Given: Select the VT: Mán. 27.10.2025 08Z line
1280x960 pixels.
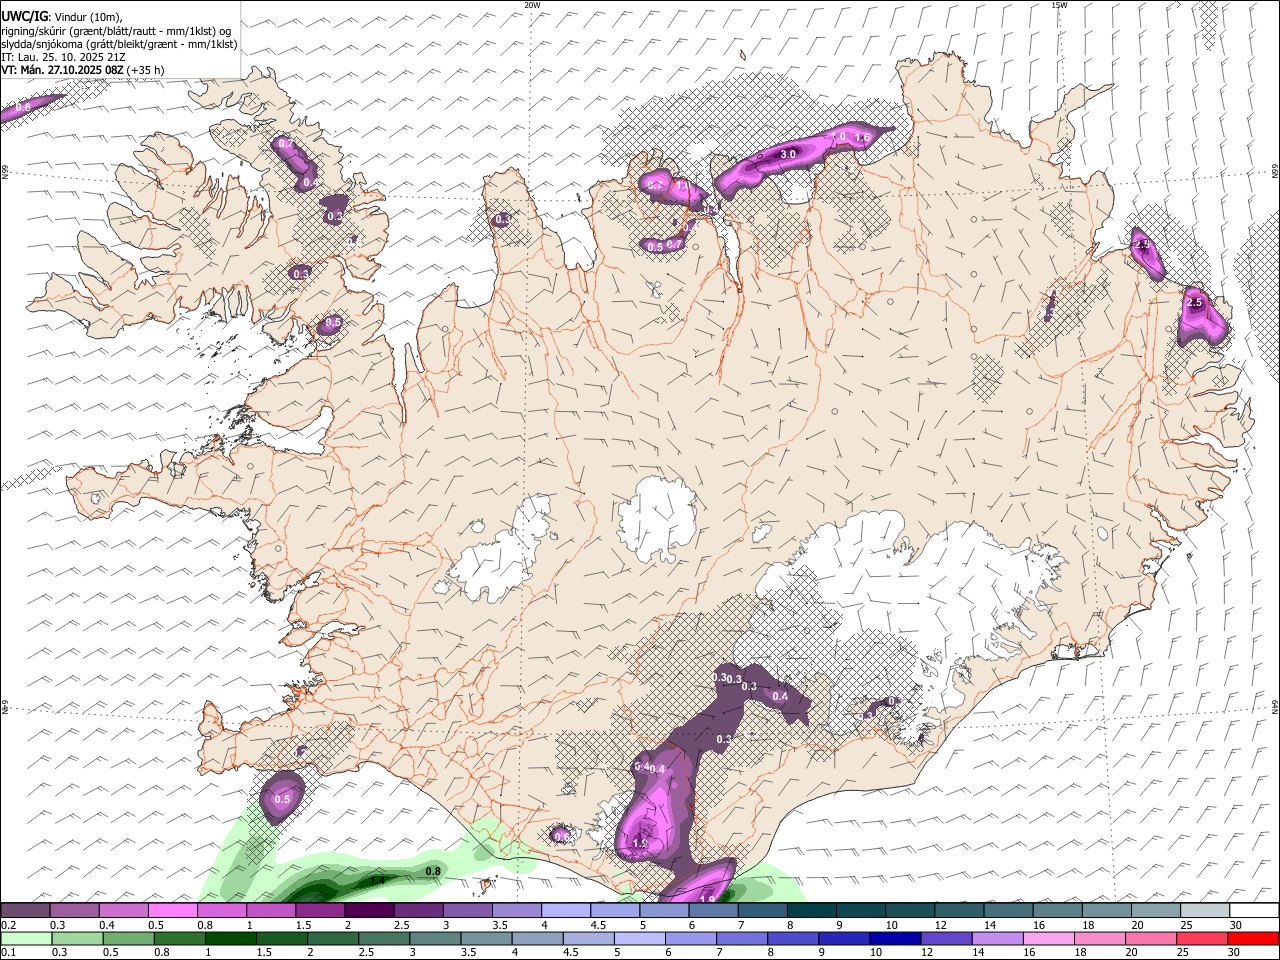Looking at the screenshot, I should 83,70.
